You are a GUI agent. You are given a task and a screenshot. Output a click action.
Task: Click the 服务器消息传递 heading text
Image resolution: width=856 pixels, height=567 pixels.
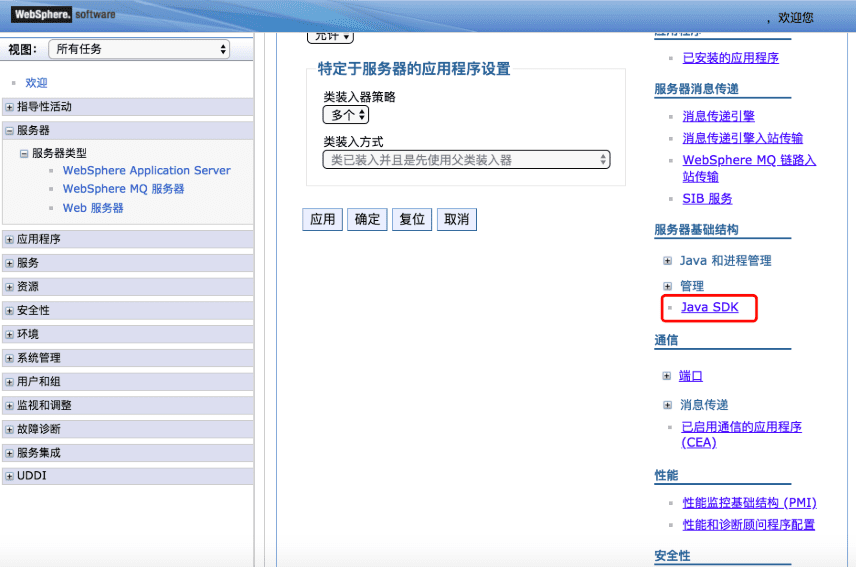coord(696,89)
